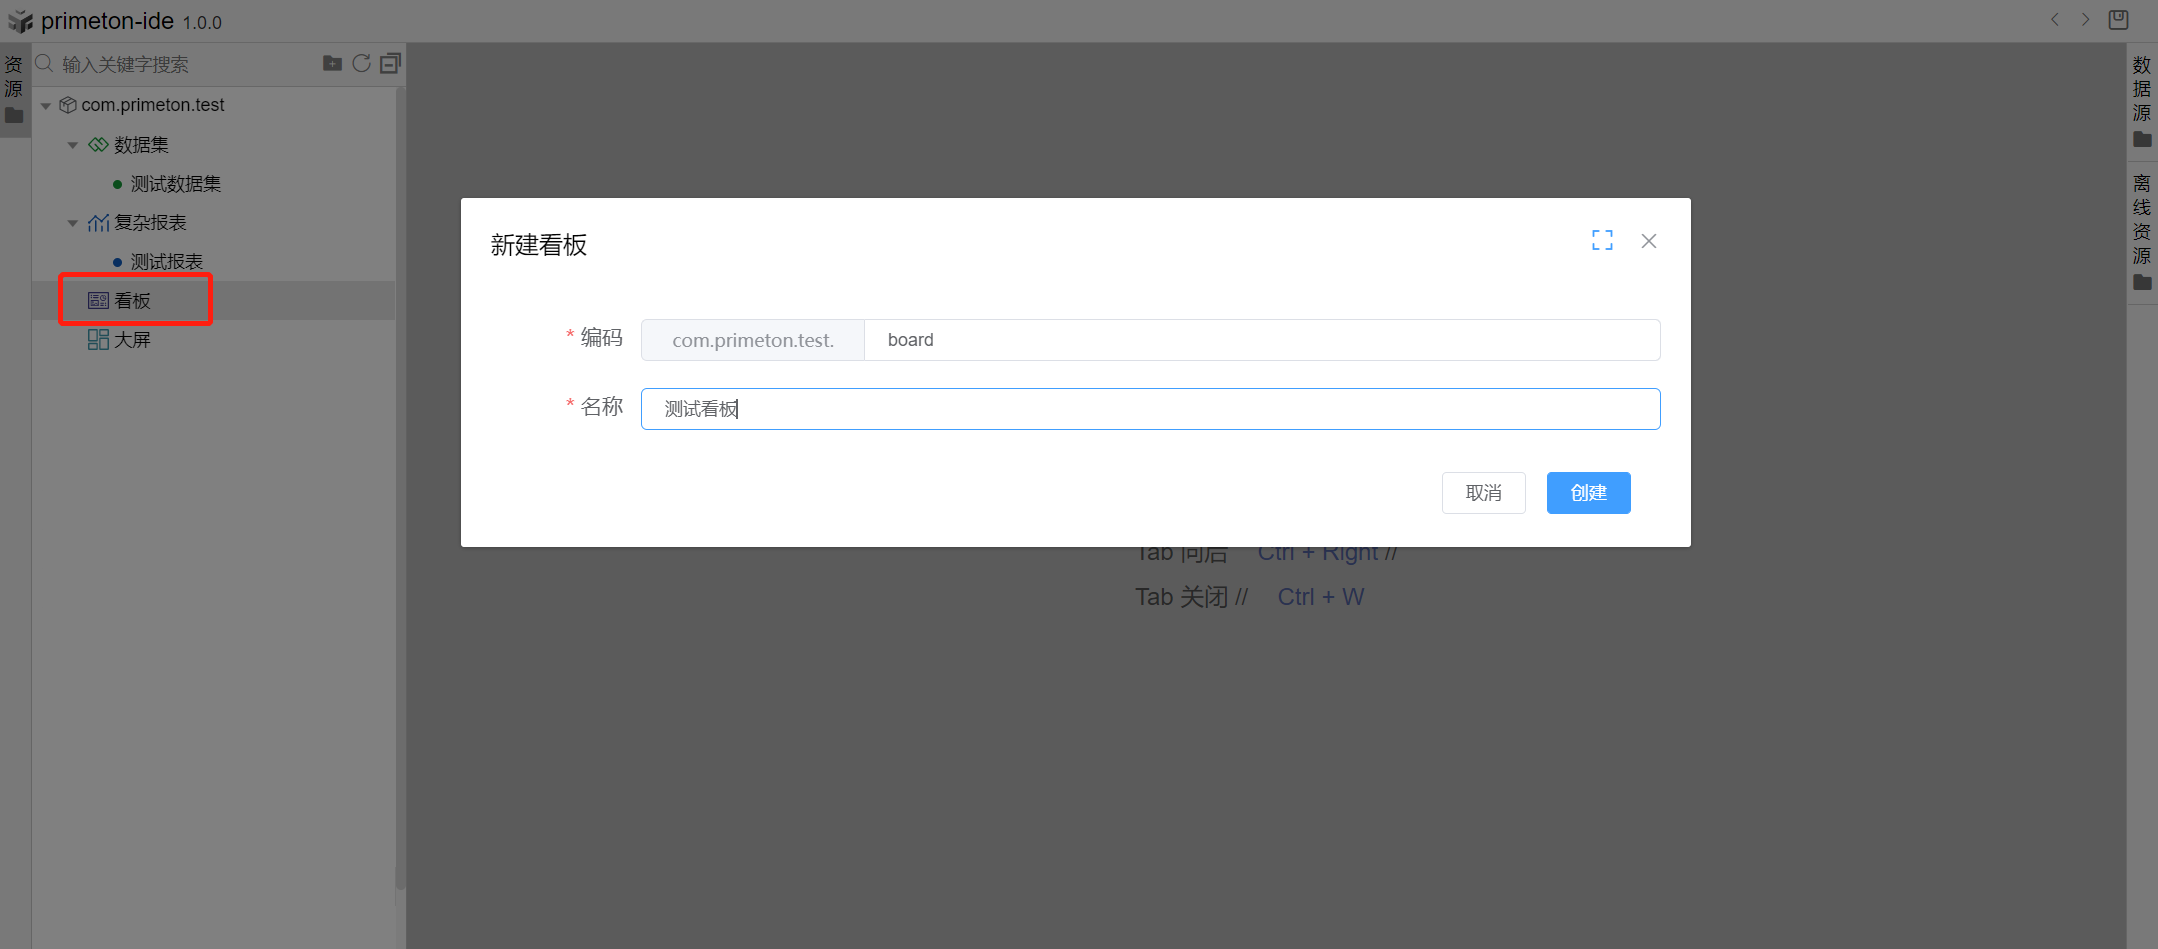The width and height of the screenshot is (2158, 949).
Task: Click the save icon in top right
Action: (x=2118, y=20)
